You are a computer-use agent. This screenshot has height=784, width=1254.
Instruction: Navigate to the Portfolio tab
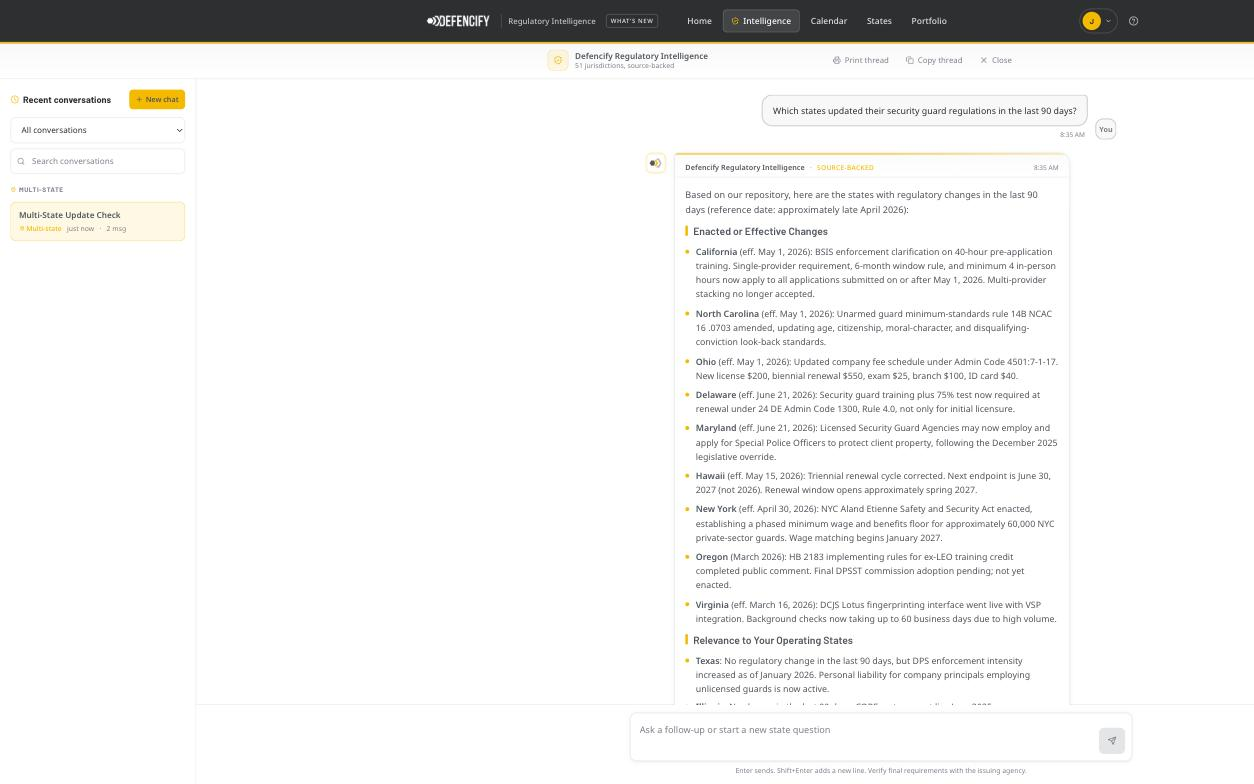929,20
